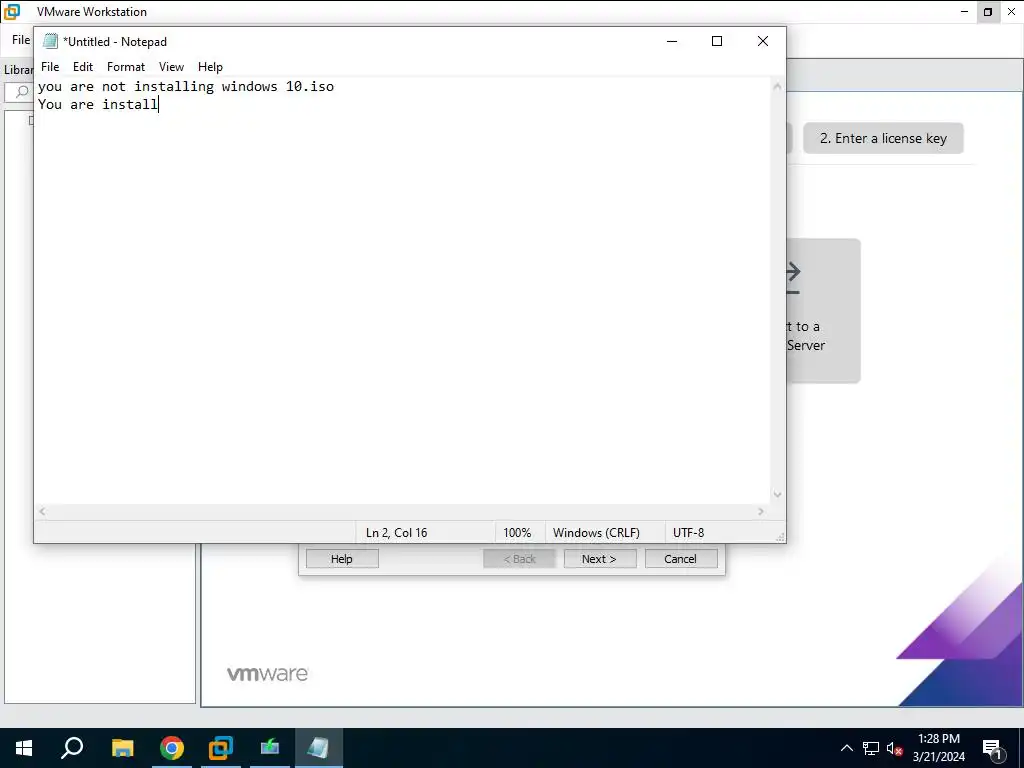
Task: Maximize the Notepad window
Action: [x=717, y=41]
